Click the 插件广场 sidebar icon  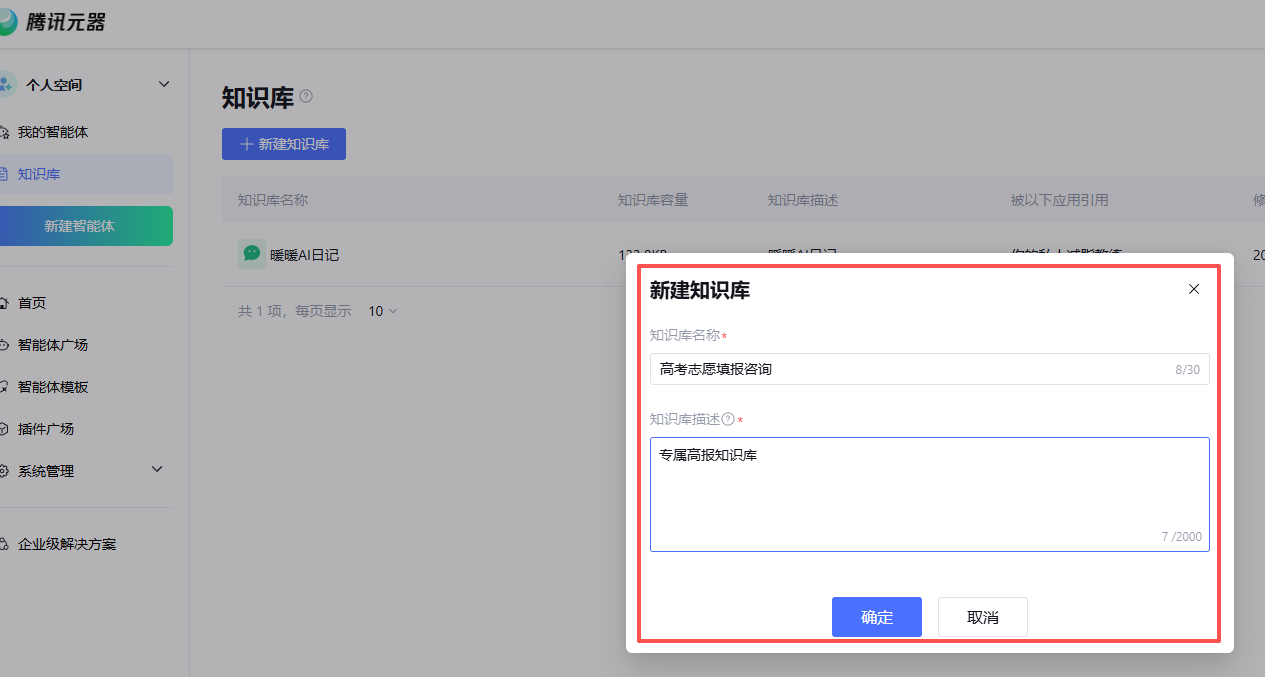click(5, 429)
